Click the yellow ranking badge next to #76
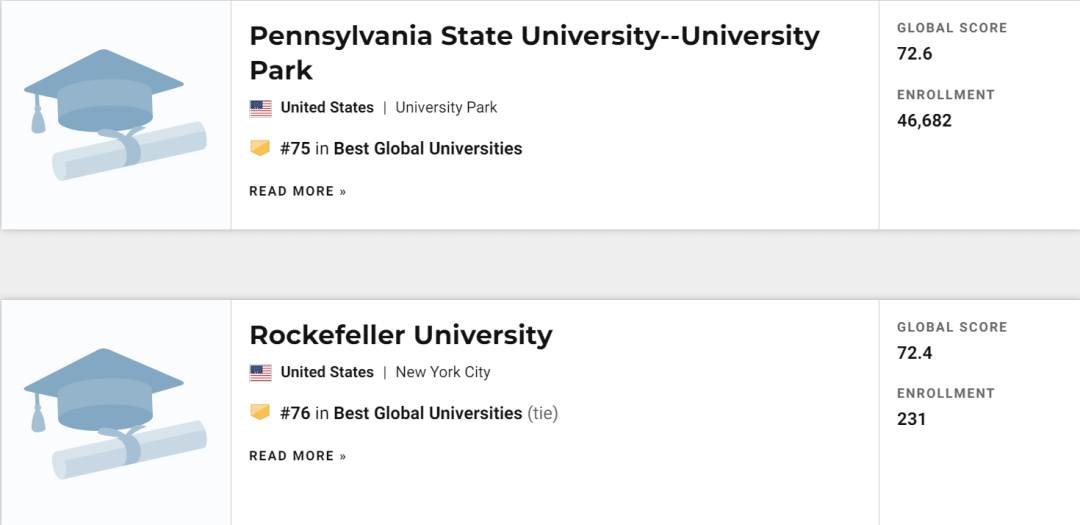 tap(260, 413)
